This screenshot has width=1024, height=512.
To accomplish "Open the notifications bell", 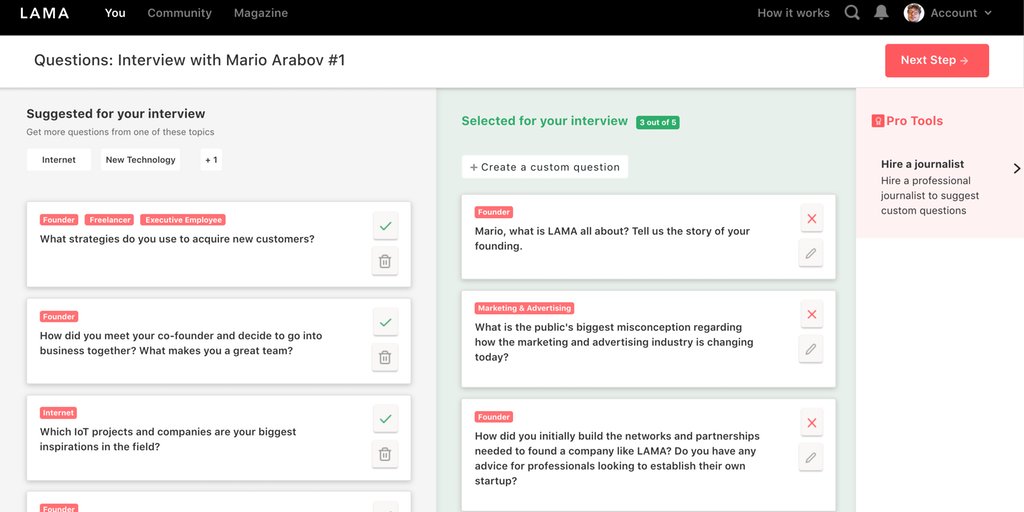I will [881, 12].
